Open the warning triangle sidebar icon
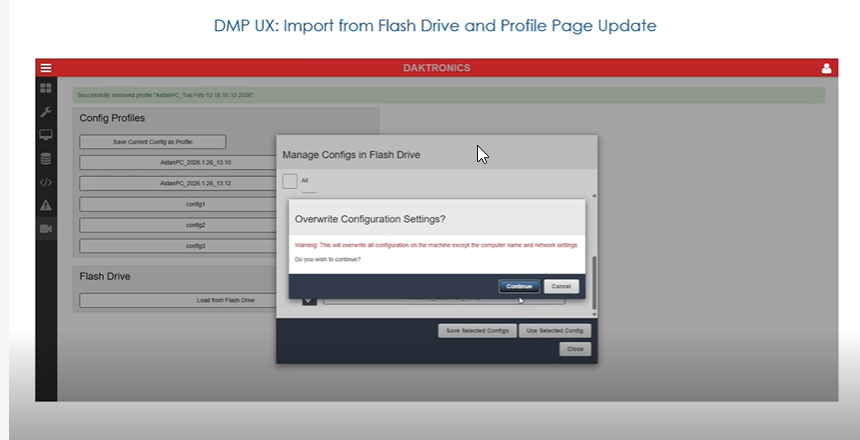Image resolution: width=860 pixels, height=440 pixels. (x=46, y=205)
